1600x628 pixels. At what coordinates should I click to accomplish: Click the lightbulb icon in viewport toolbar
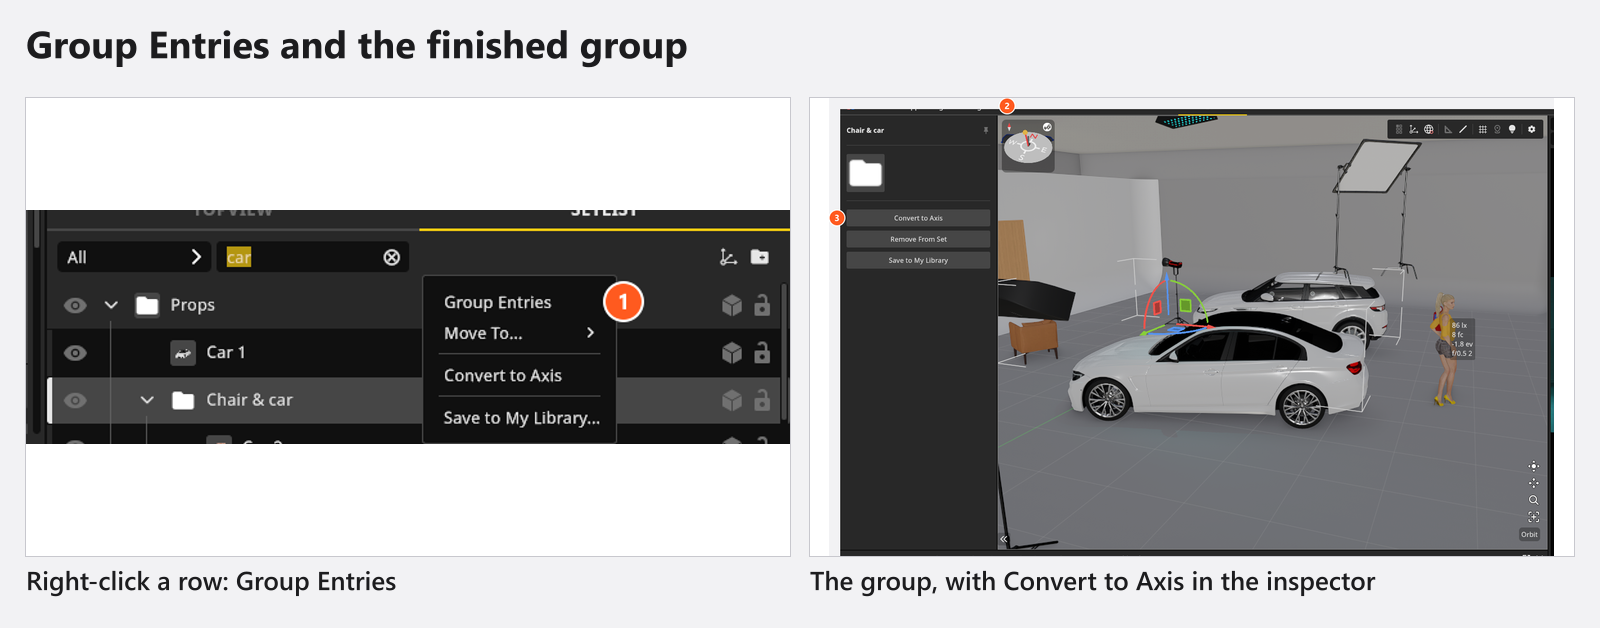(1512, 129)
